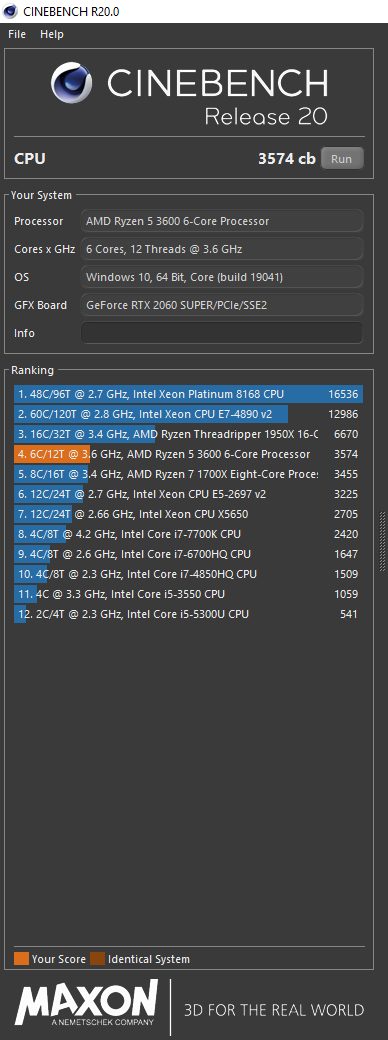
Task: Click the Processor field showing Ryzen 5 3600
Action: pos(222,221)
